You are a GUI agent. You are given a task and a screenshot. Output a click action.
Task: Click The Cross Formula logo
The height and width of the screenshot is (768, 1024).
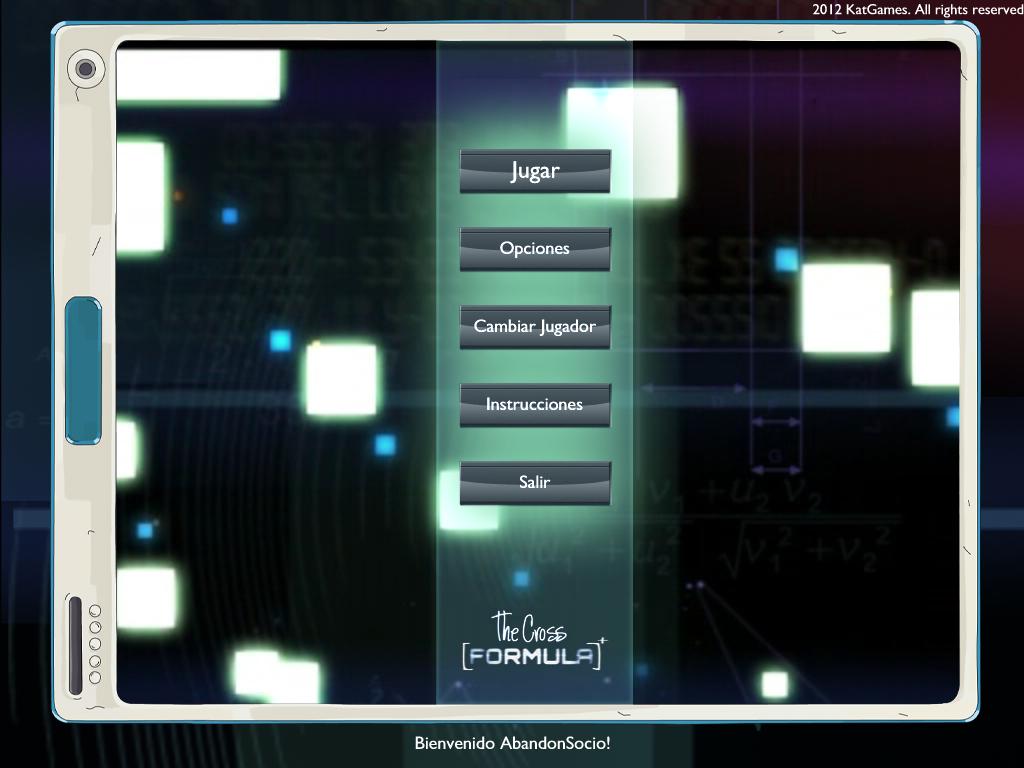pyautogui.click(x=533, y=642)
